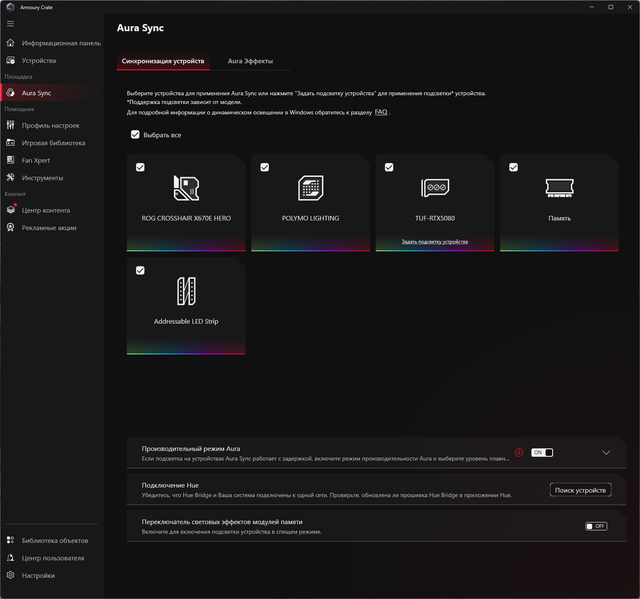Click the Armoury Crate logo in title bar
Image resolution: width=640 pixels, height=599 pixels.
pos(11,7)
